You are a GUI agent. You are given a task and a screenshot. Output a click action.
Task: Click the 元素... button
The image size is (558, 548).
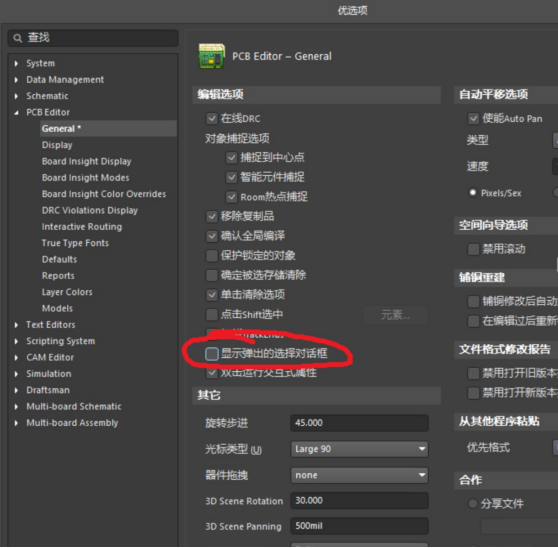click(x=395, y=315)
